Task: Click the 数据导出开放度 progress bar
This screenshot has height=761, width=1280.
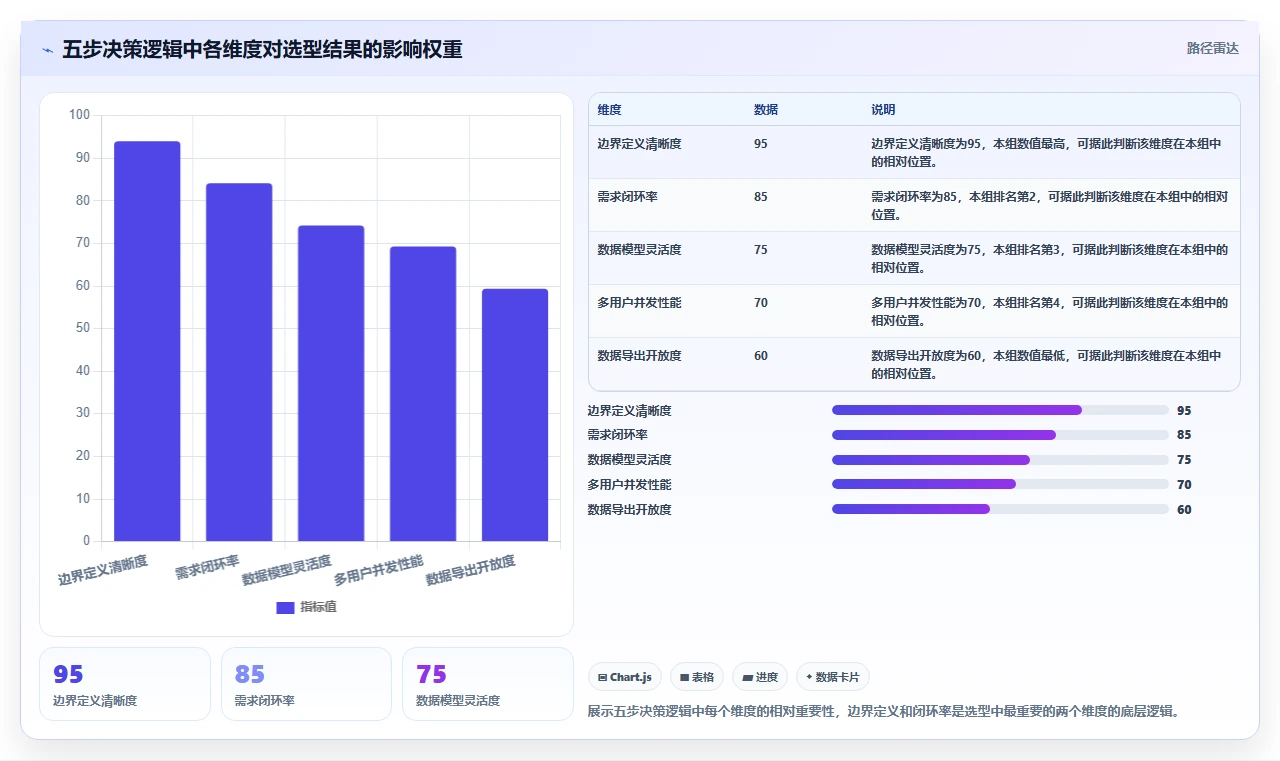Action: 1000,509
